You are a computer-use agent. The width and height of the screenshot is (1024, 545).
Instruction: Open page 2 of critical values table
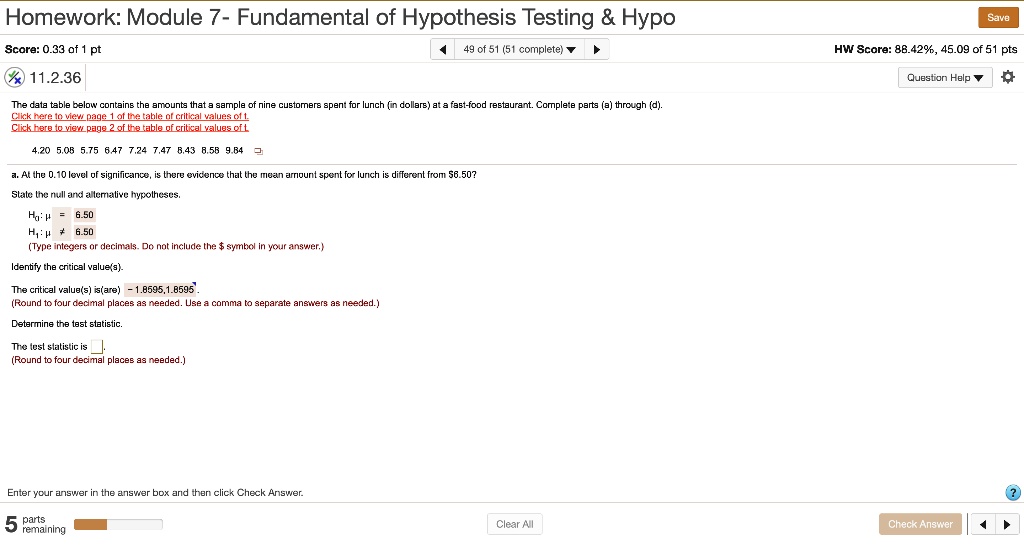pos(130,128)
